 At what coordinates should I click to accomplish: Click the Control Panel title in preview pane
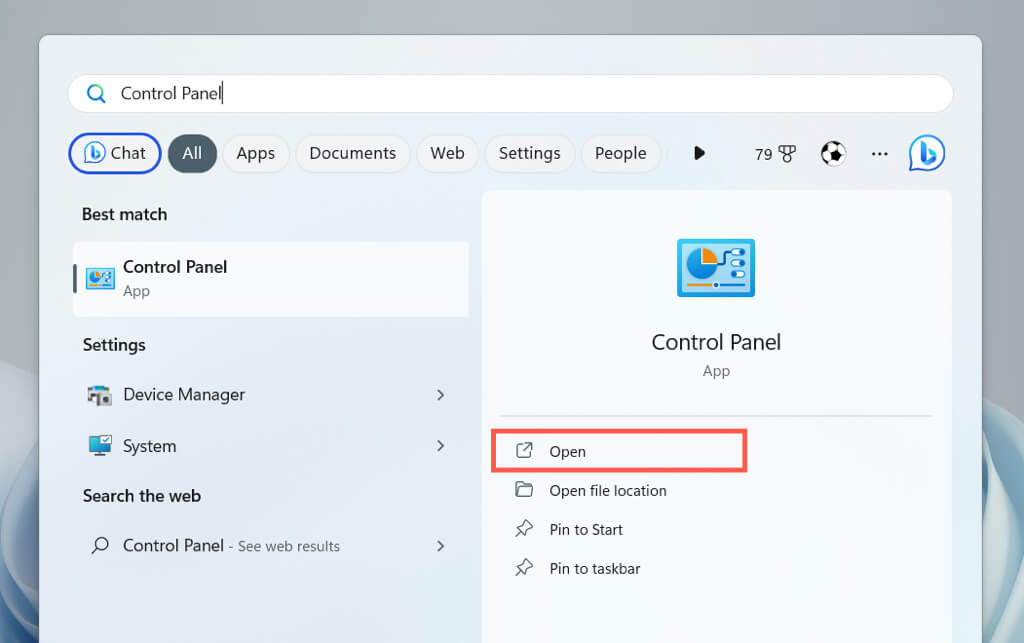[716, 342]
